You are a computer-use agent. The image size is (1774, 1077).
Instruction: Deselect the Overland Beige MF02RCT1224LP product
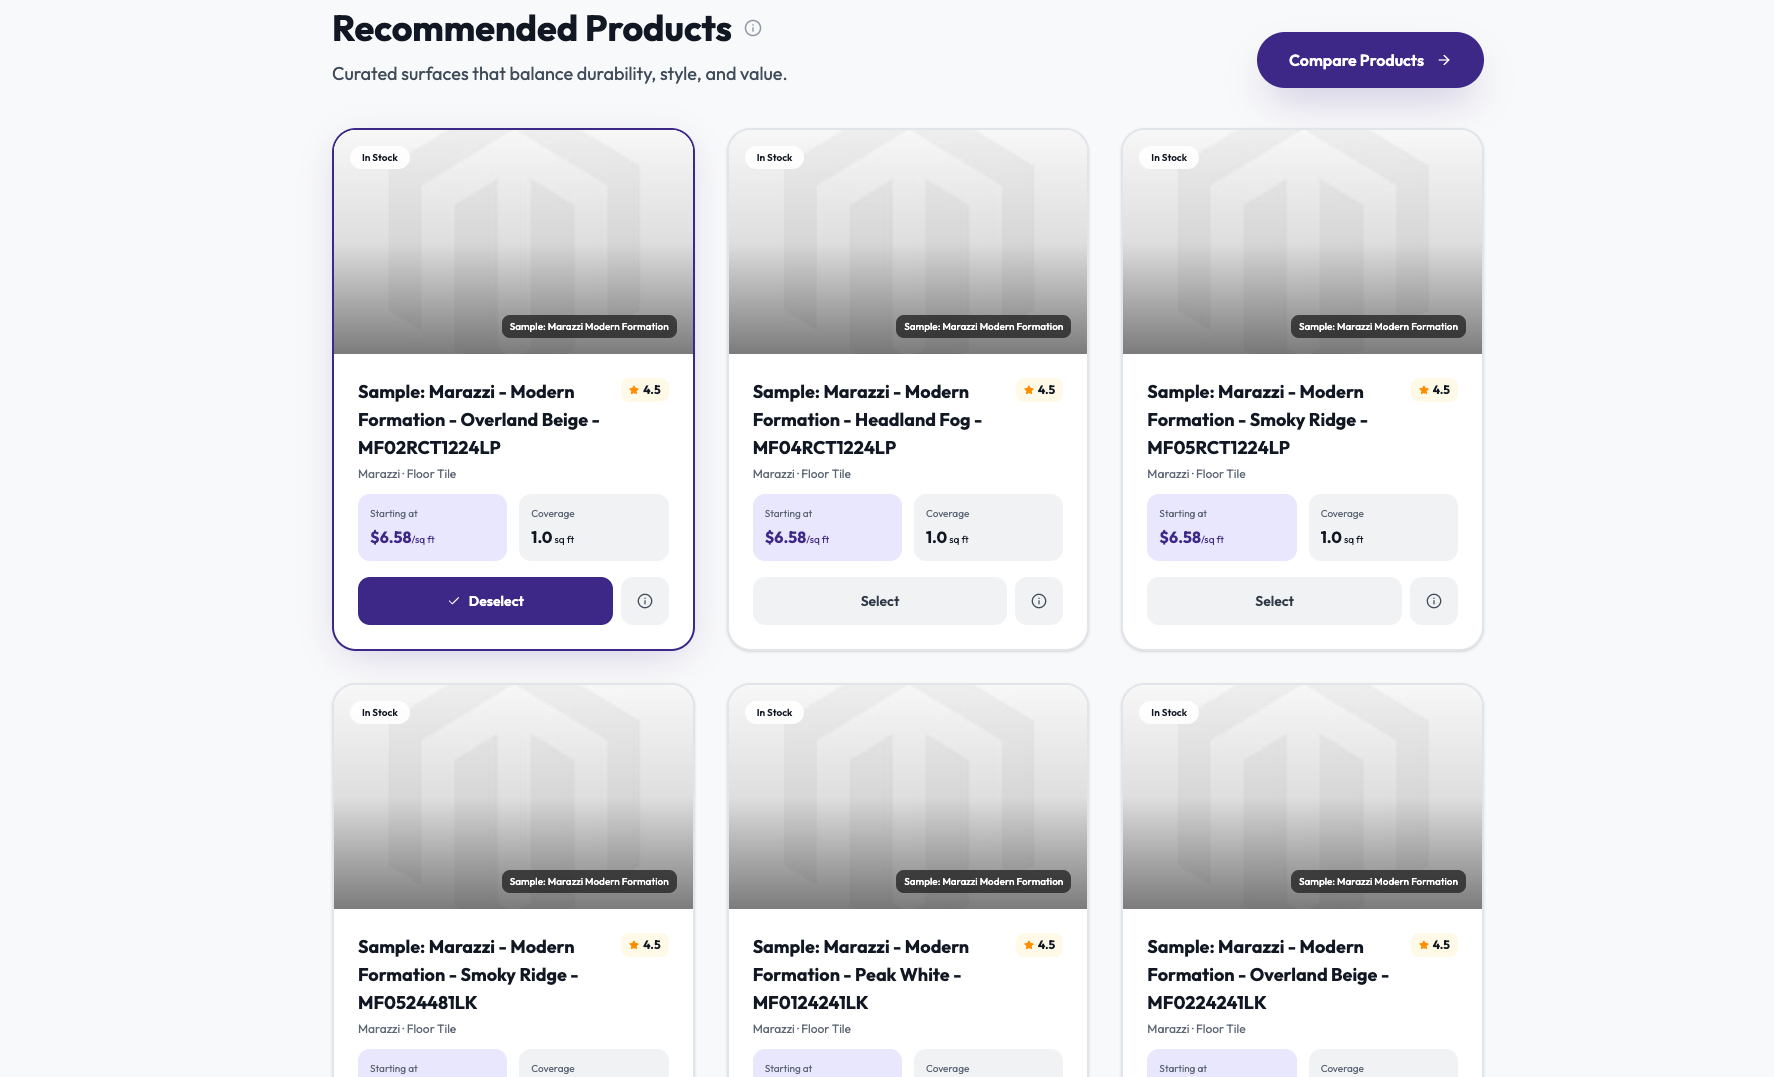point(485,601)
